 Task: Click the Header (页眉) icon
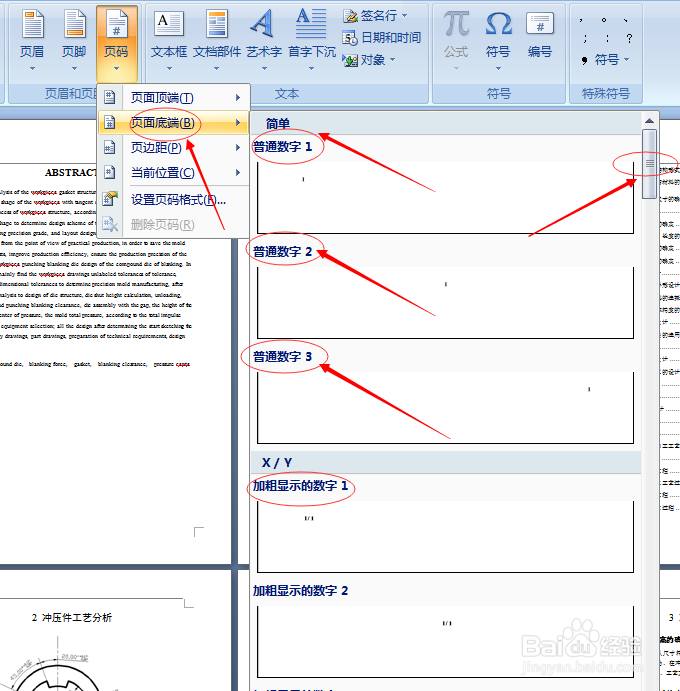32,24
